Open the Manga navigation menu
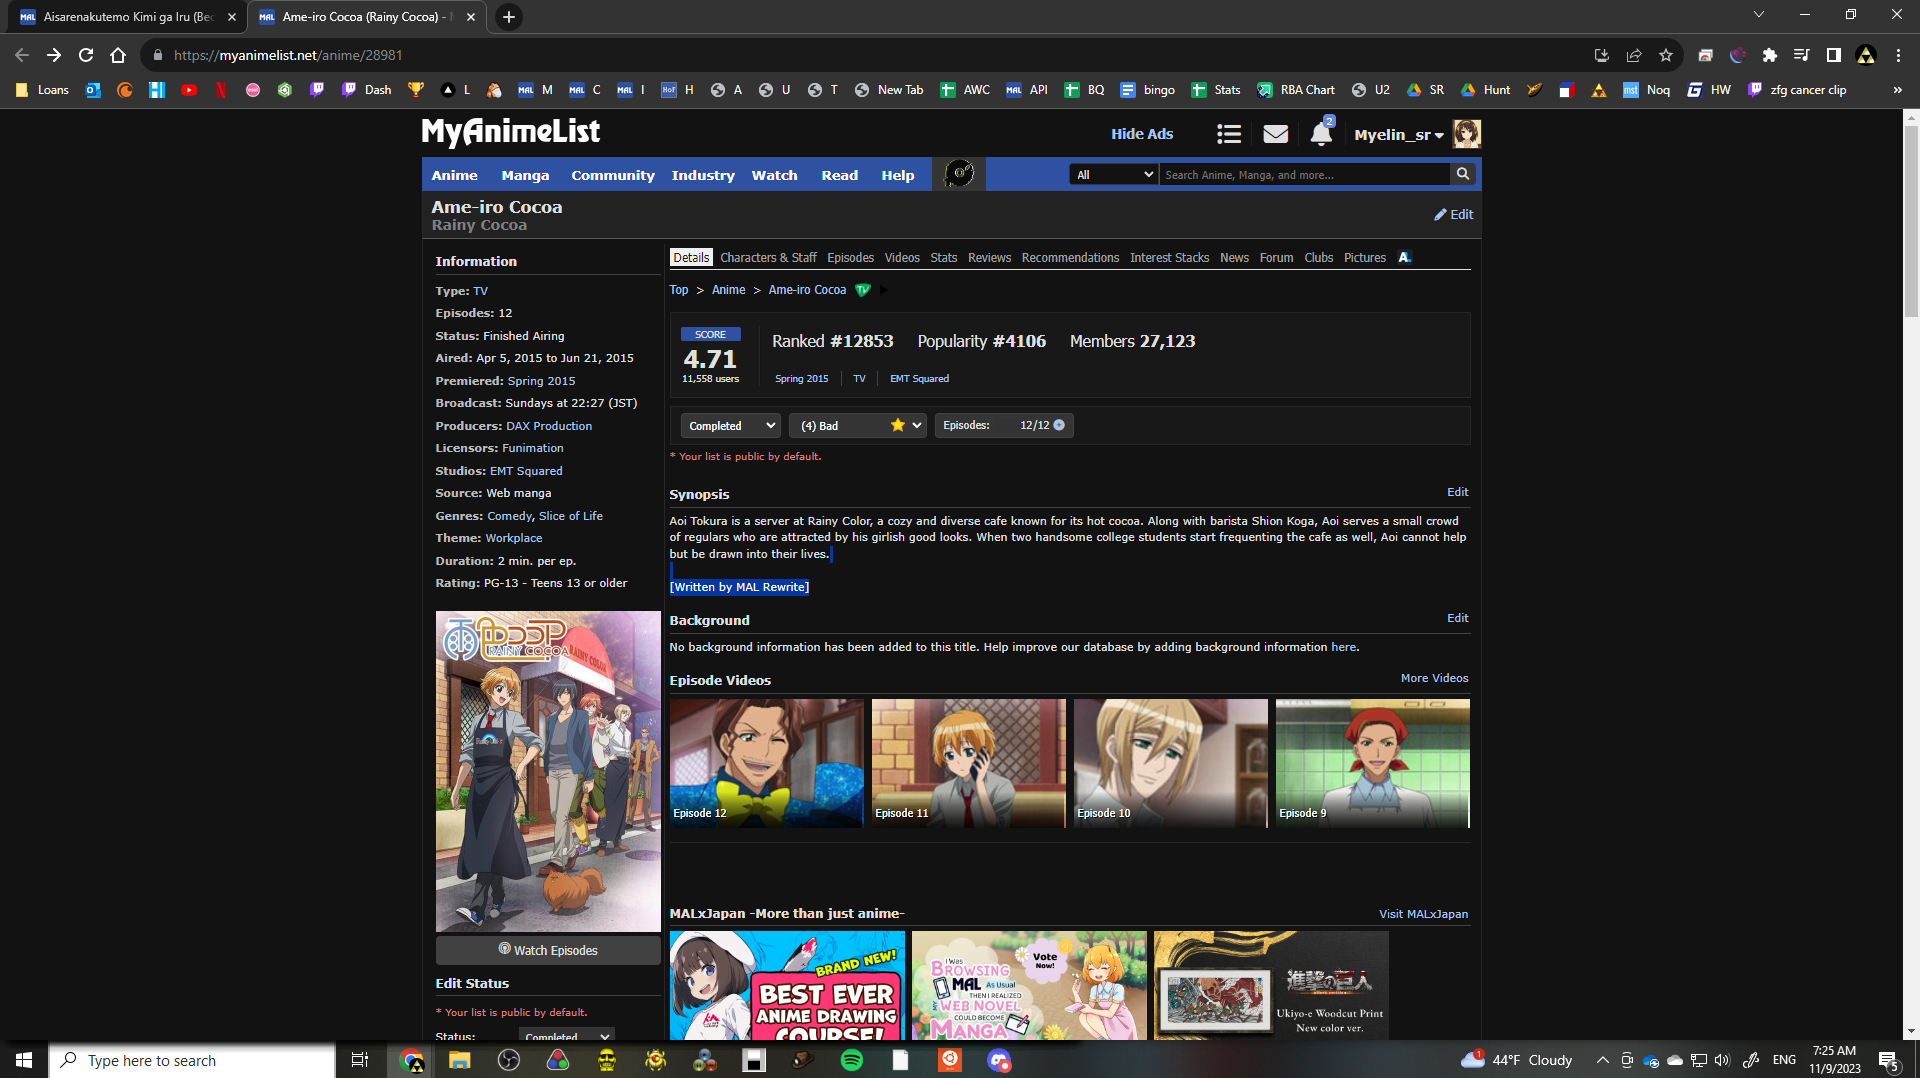1920x1078 pixels. pyautogui.click(x=526, y=175)
